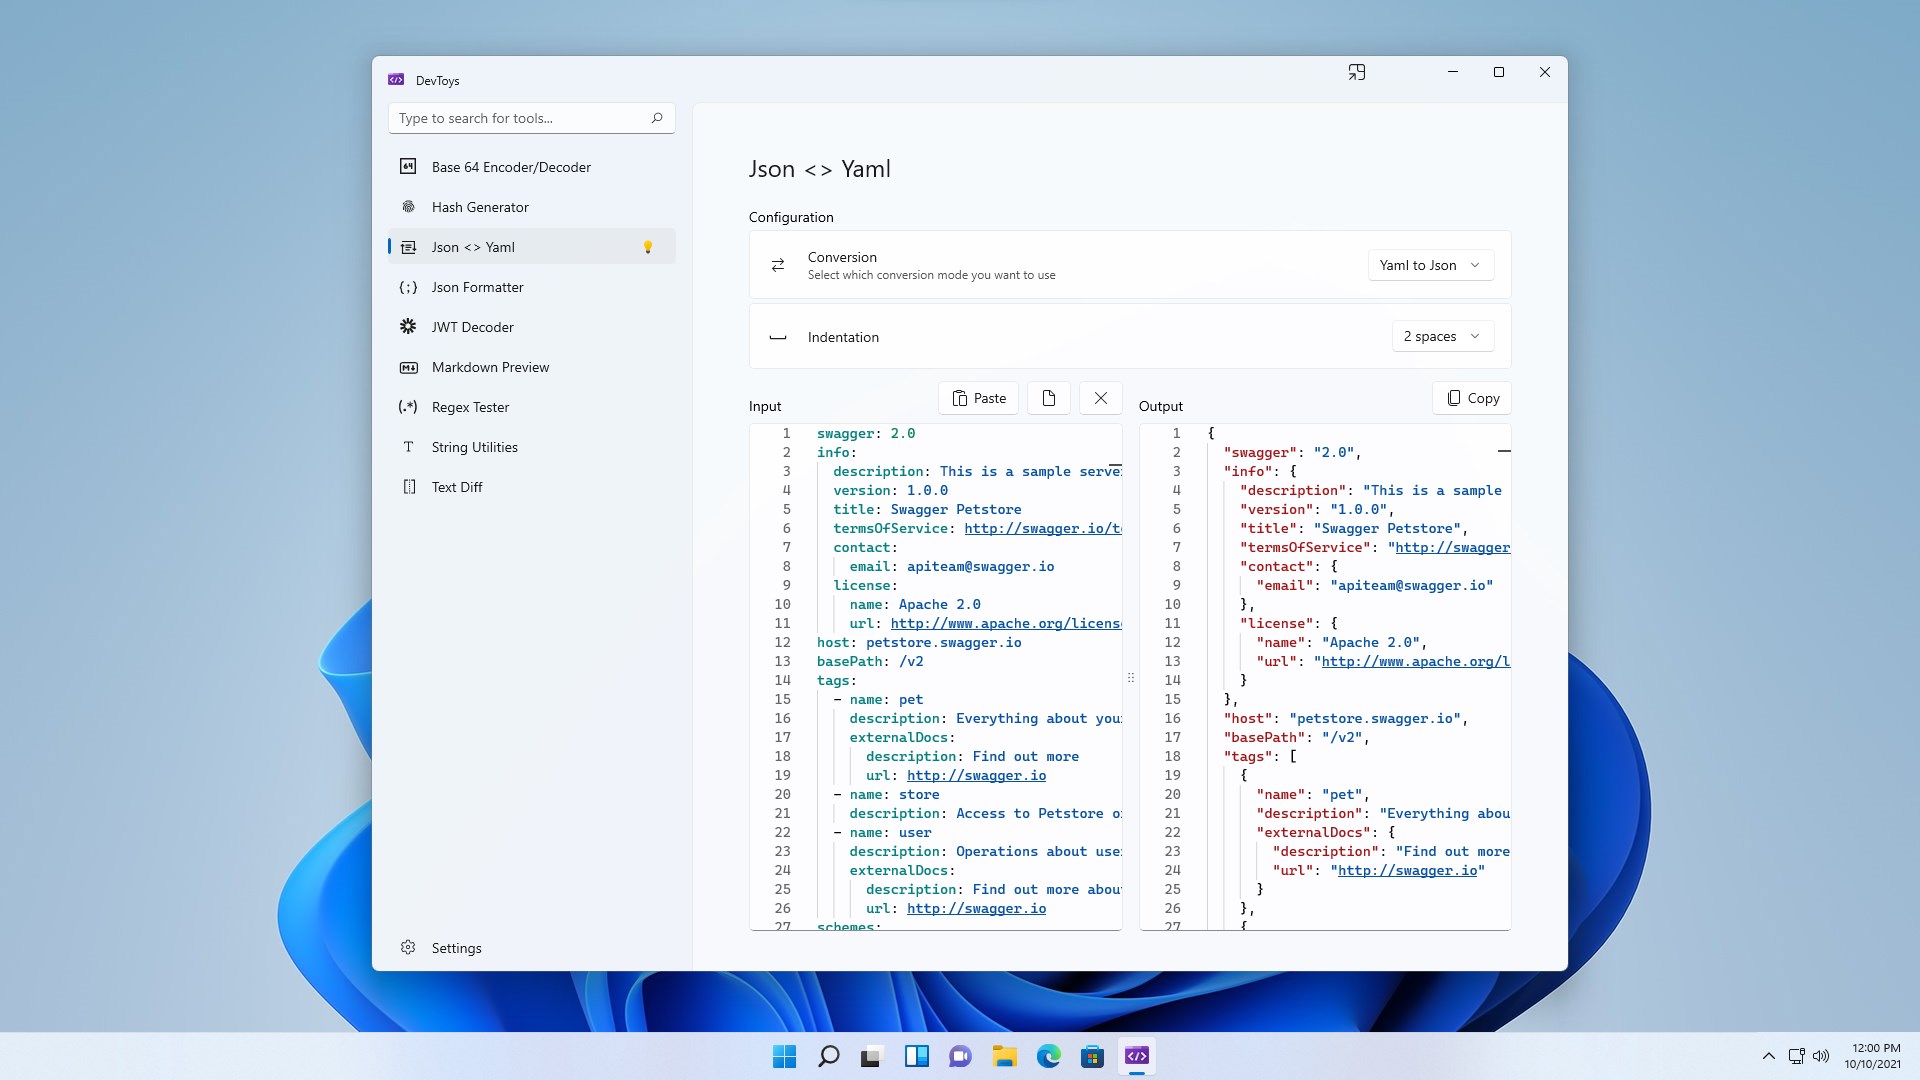
Task: Click the lightbulb icon on Json <> Yaml
Action: point(648,247)
